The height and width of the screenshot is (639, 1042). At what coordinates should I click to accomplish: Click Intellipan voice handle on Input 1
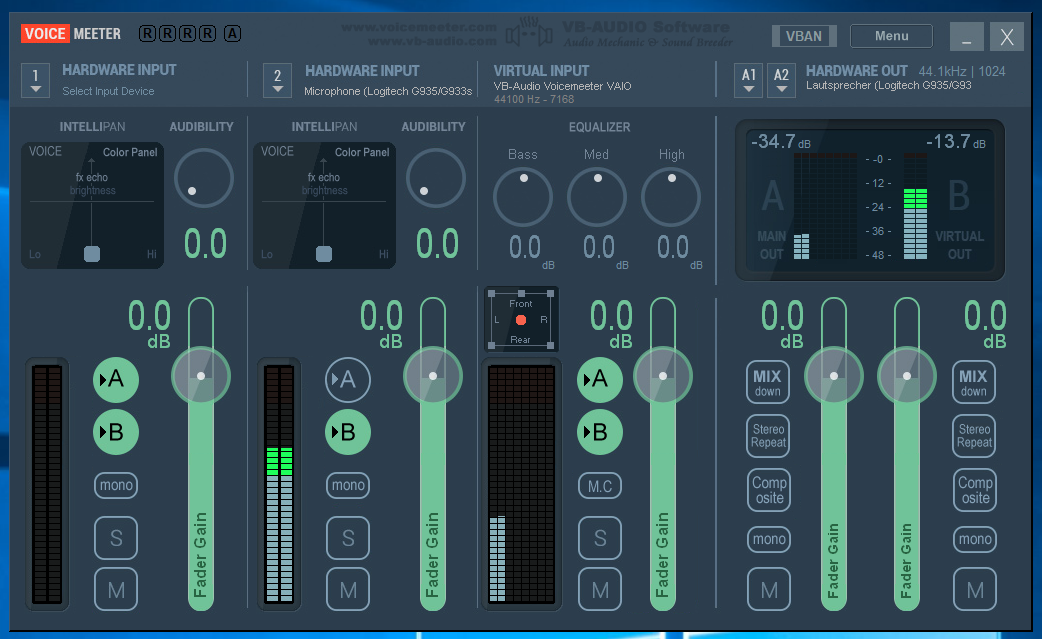[92, 254]
